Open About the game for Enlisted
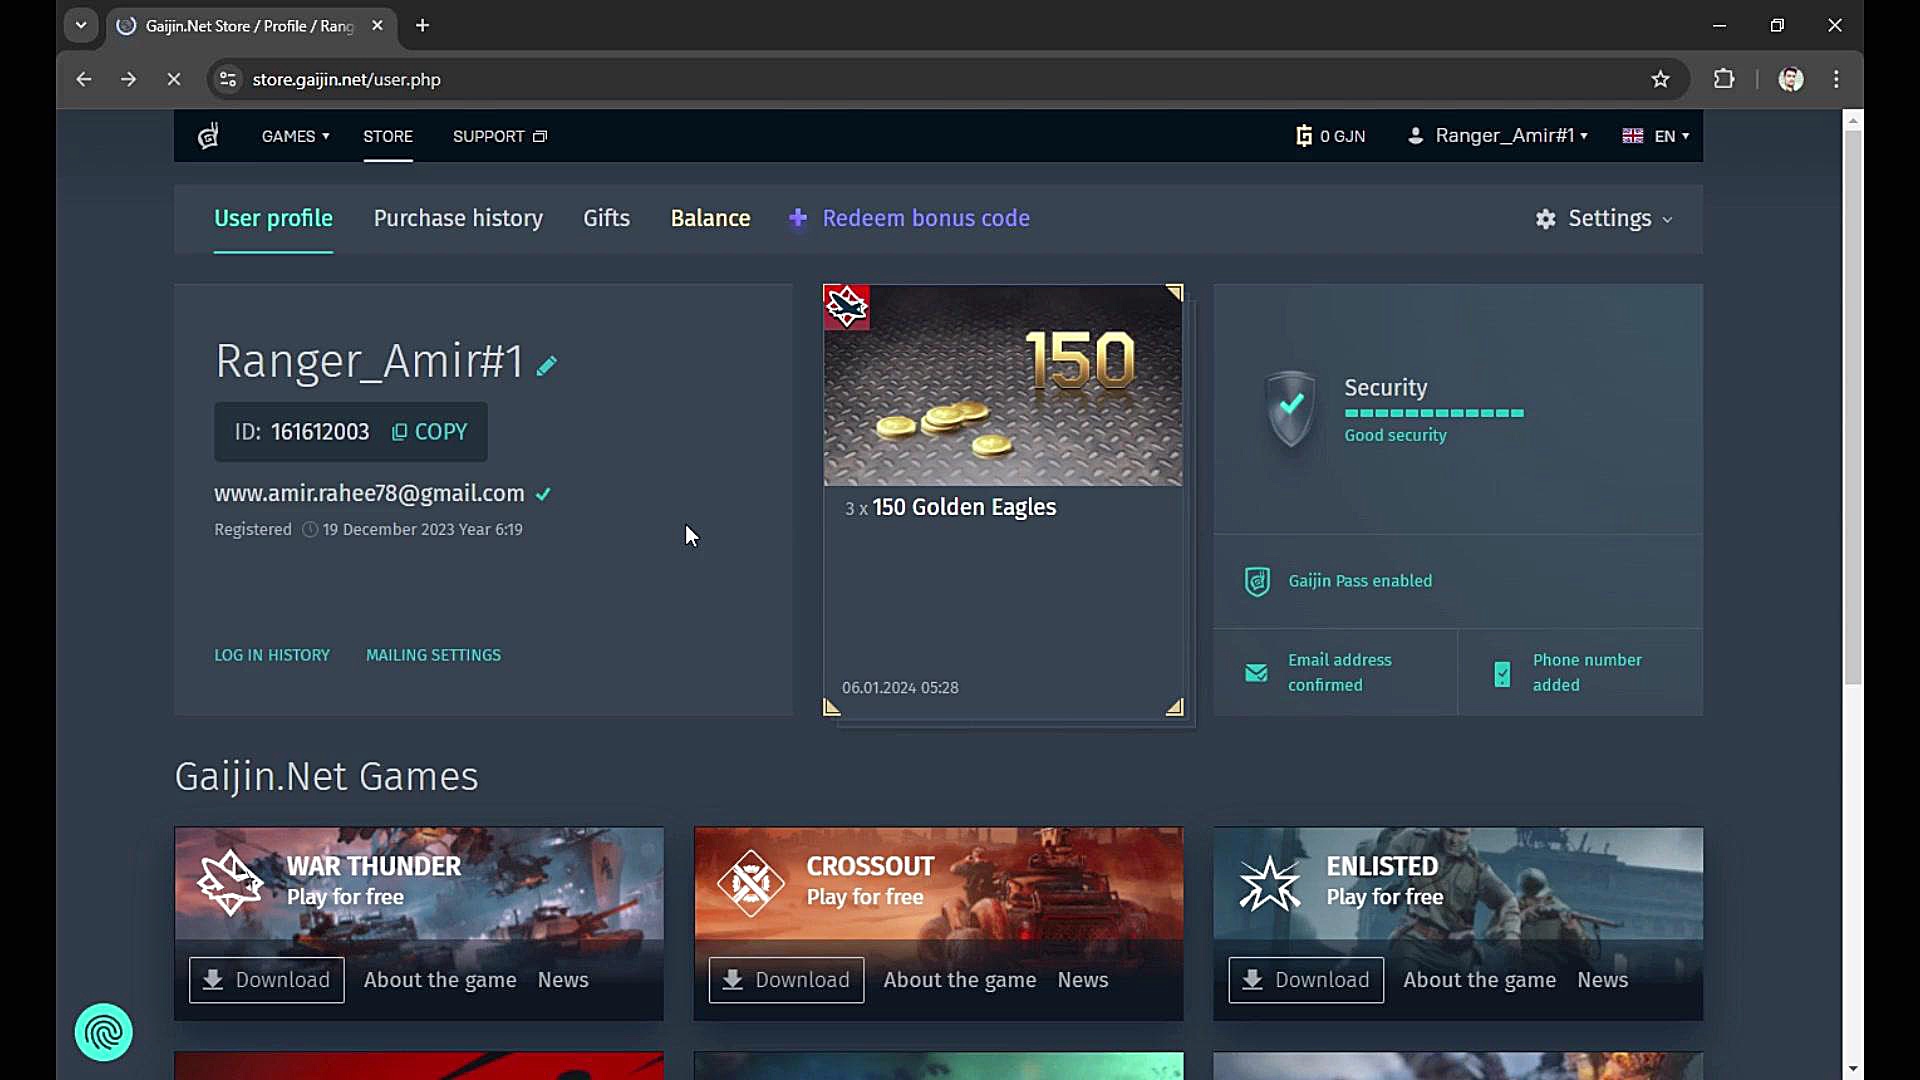 pos(1479,980)
